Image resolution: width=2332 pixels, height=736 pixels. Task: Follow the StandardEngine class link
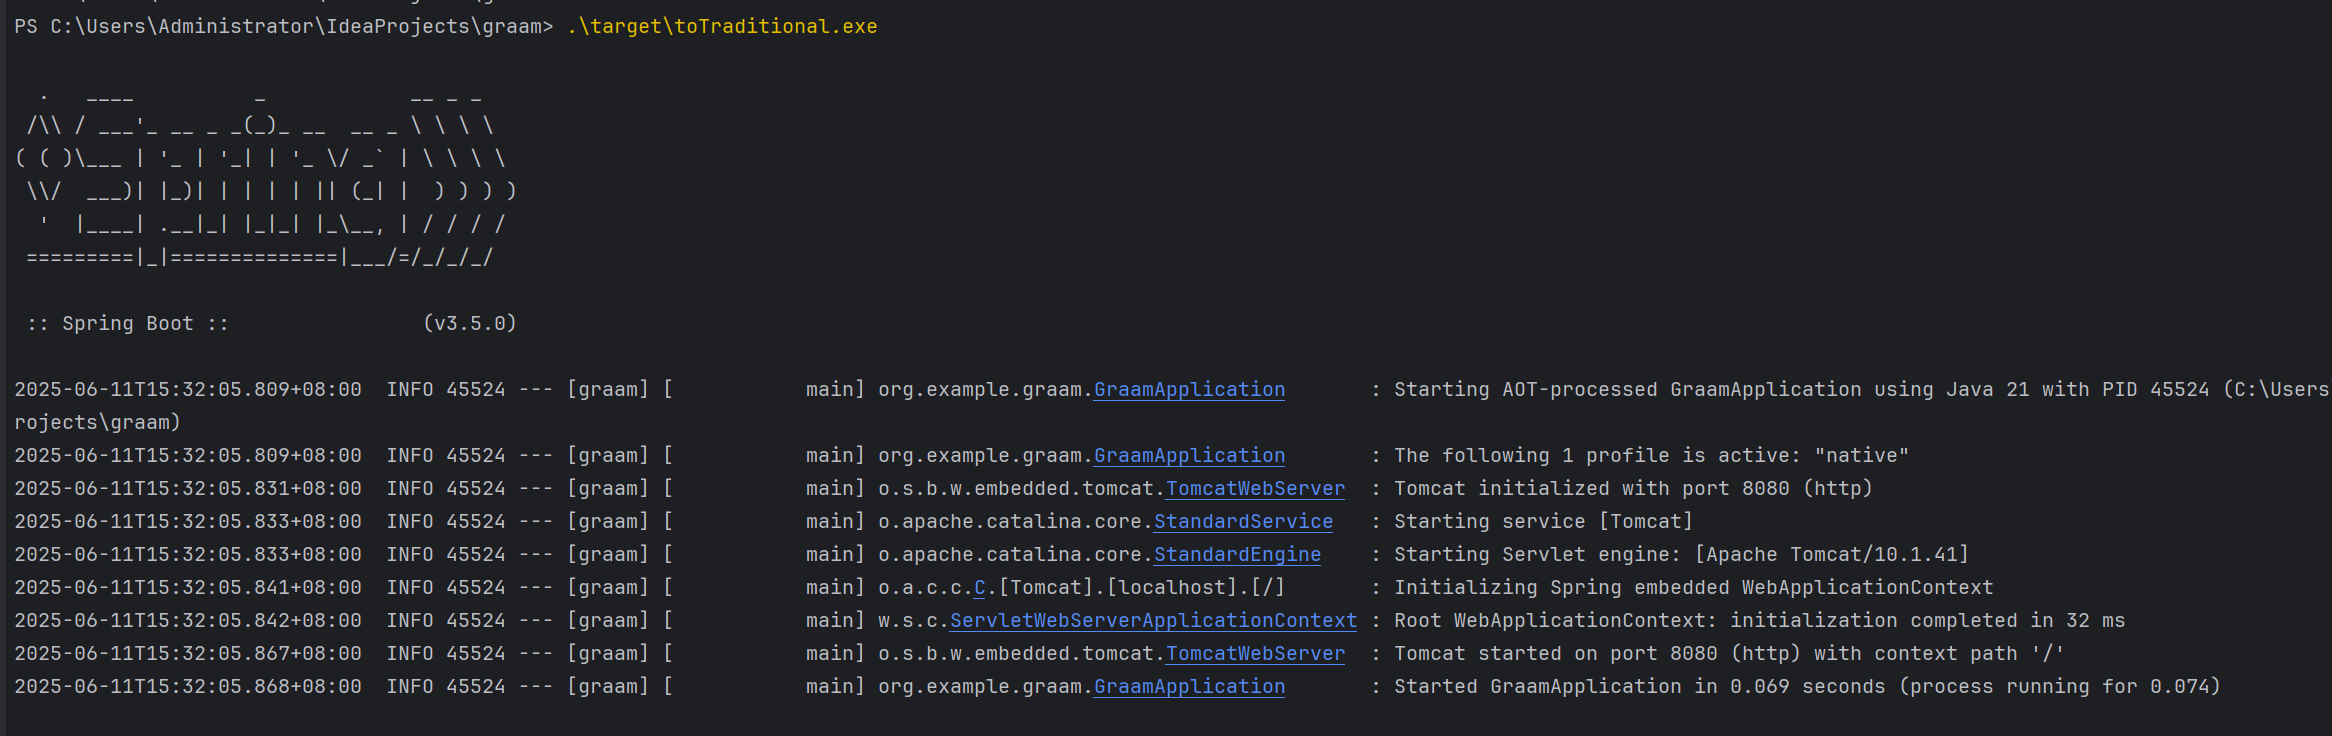pyautogui.click(x=1237, y=555)
